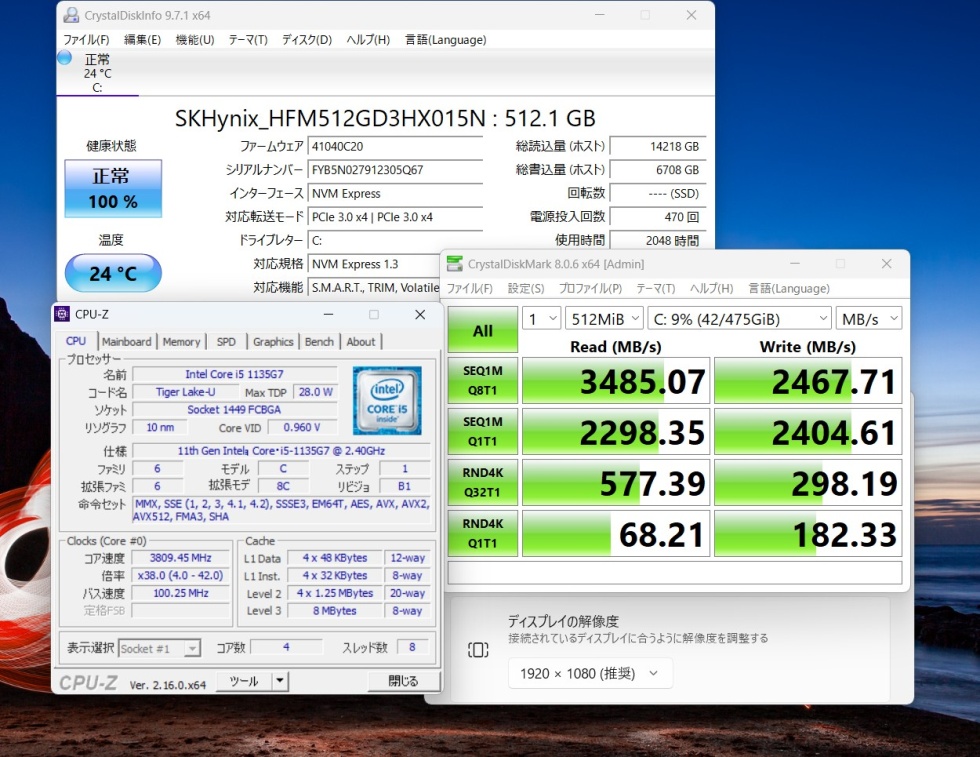Click the interface field NVM Express
The width and height of the screenshot is (980, 757).
pos(396,193)
